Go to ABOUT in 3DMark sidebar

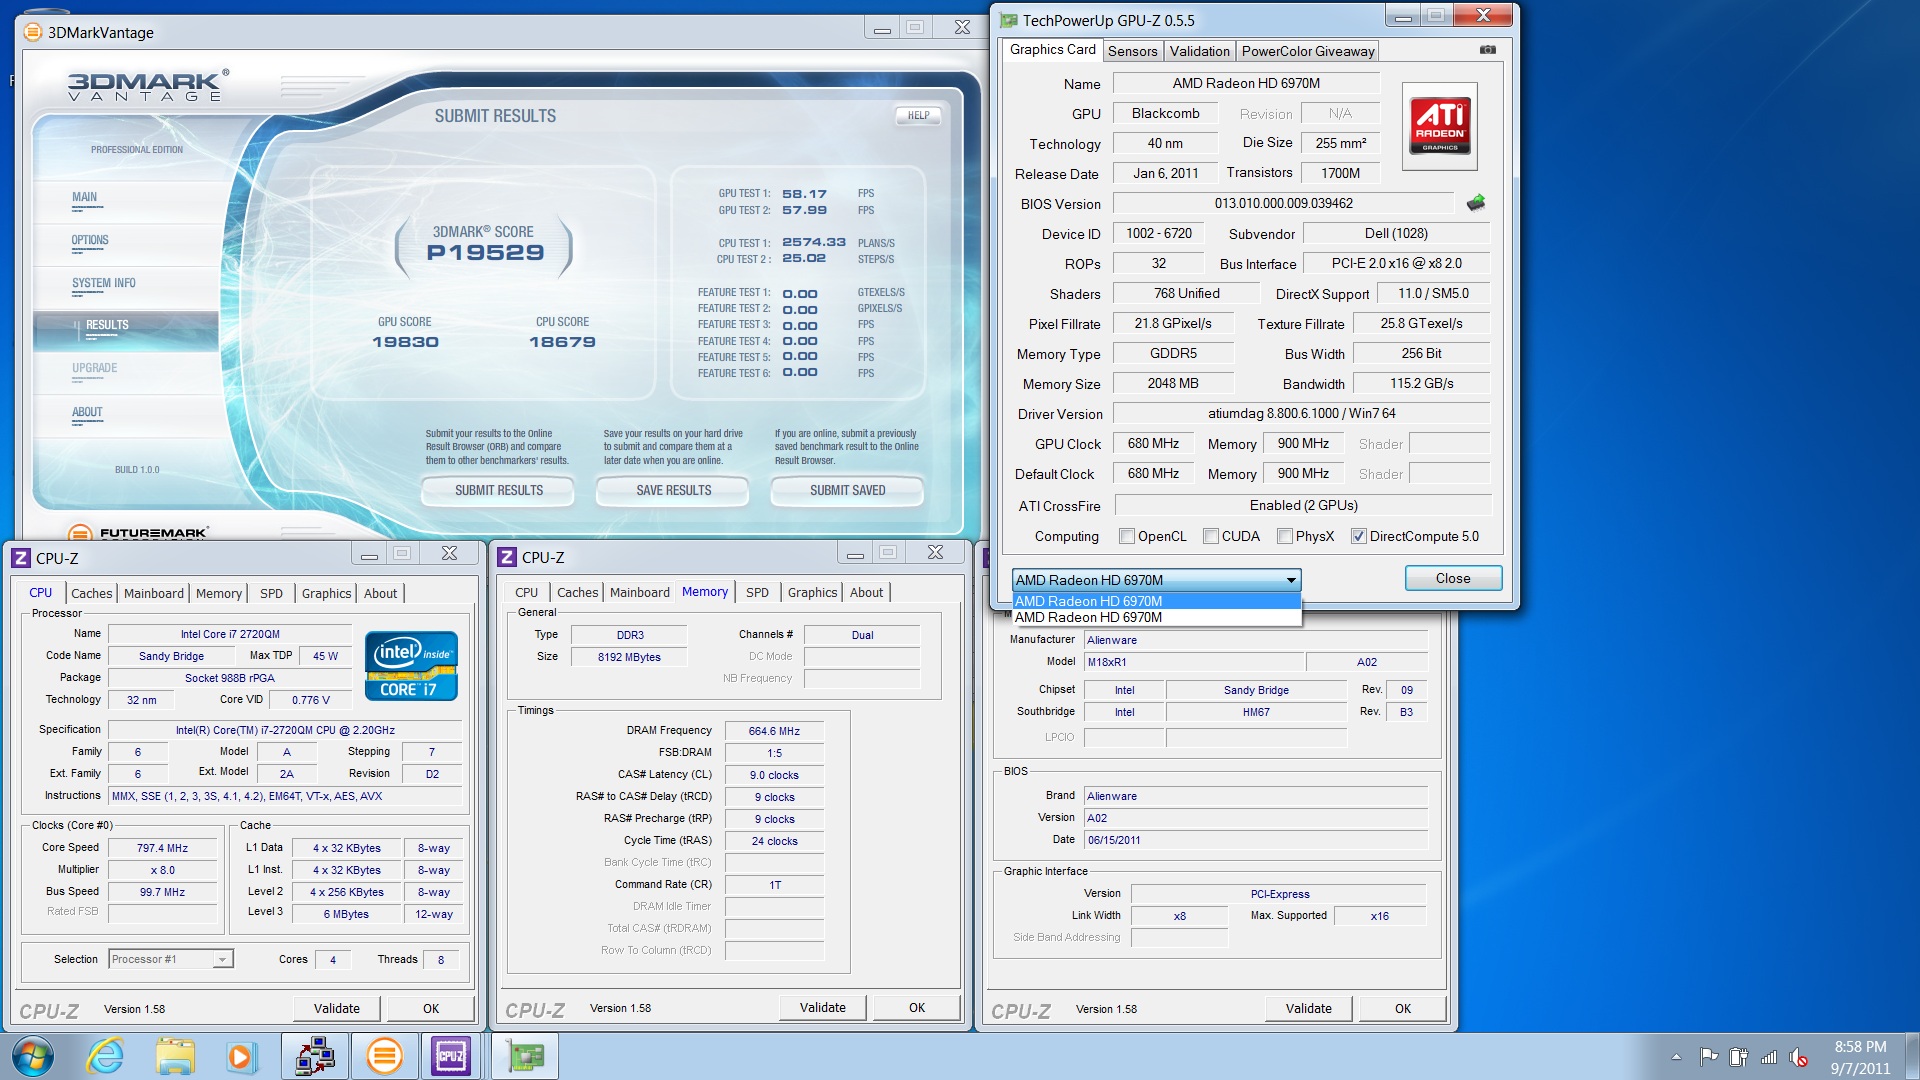coord(87,412)
